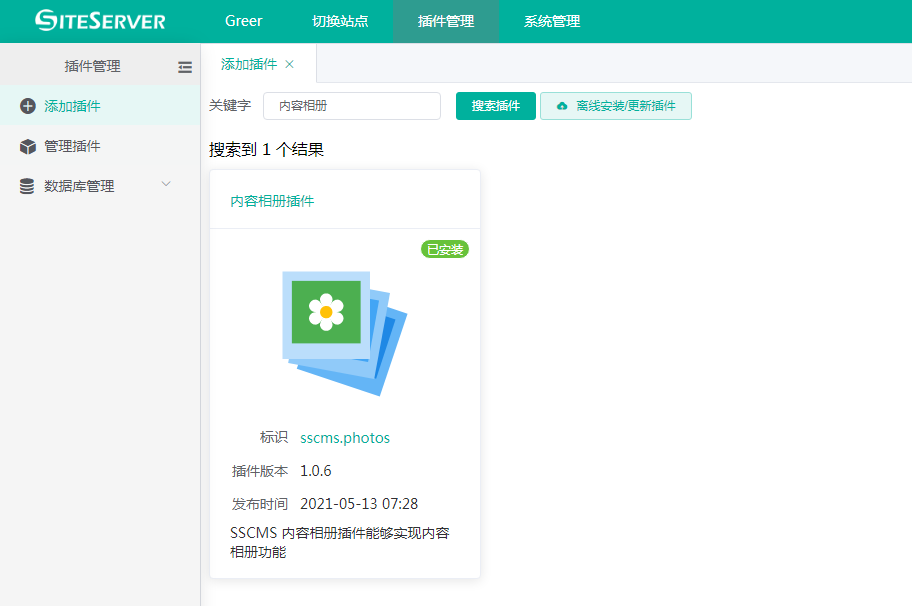The height and width of the screenshot is (606, 912).
Task: Close the 添加插件 tab
Action: (x=290, y=64)
